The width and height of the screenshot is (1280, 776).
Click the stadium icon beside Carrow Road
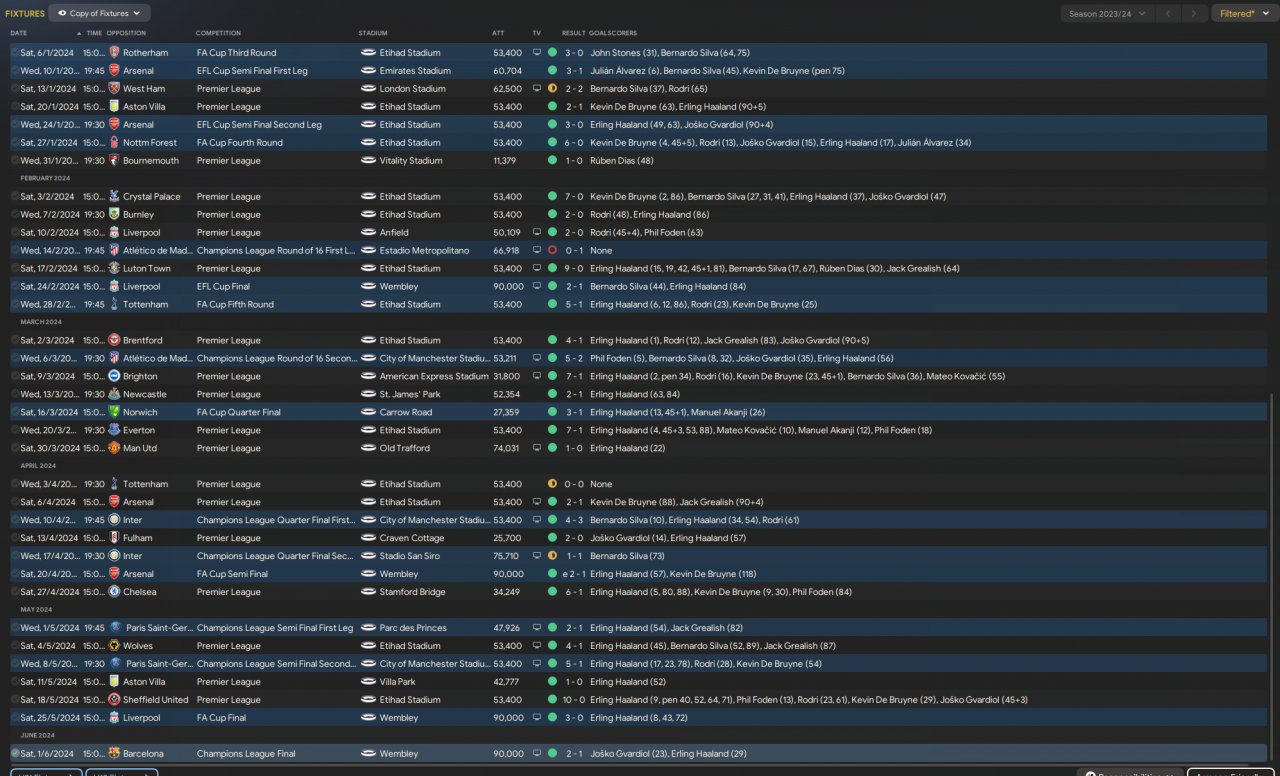pyautogui.click(x=368, y=413)
